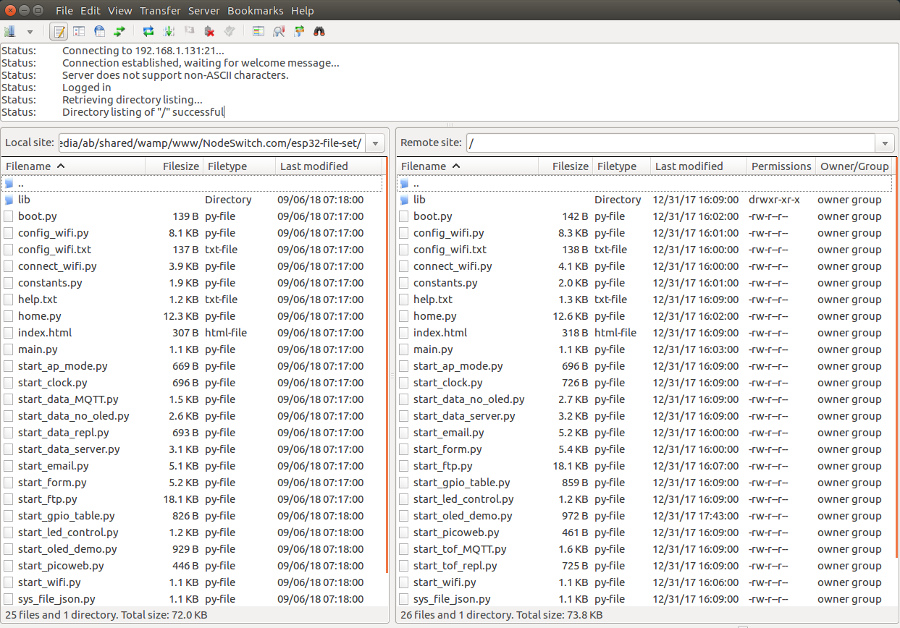Viewport: 900px width, 628px height.
Task: Expand the Site Manager dropdown arrow
Action: [30, 32]
